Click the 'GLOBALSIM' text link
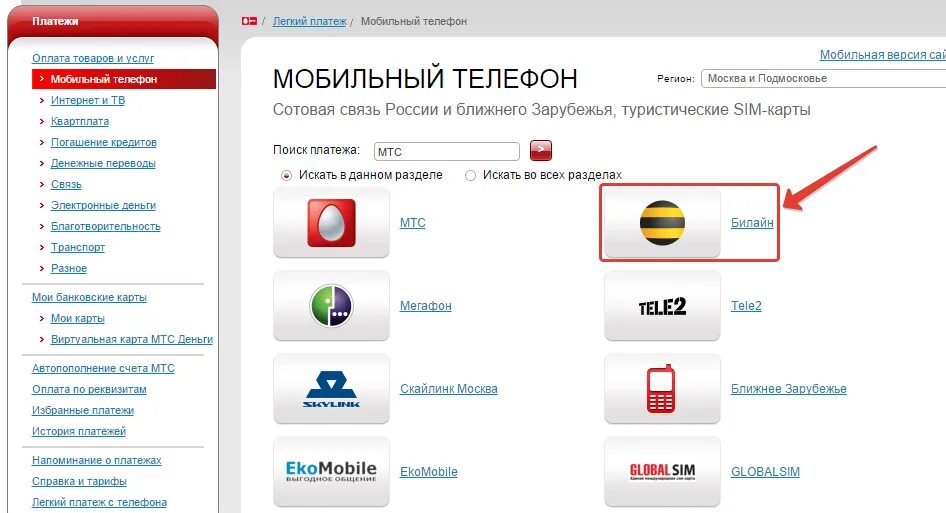Viewport: 946px width, 513px height. [x=766, y=472]
